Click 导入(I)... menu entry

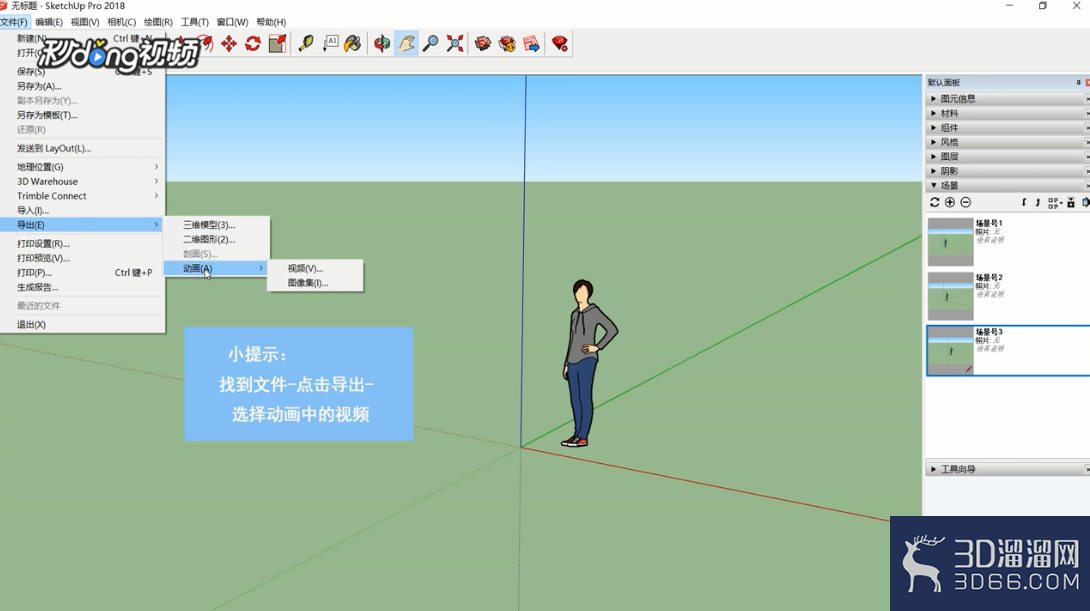[83, 210]
